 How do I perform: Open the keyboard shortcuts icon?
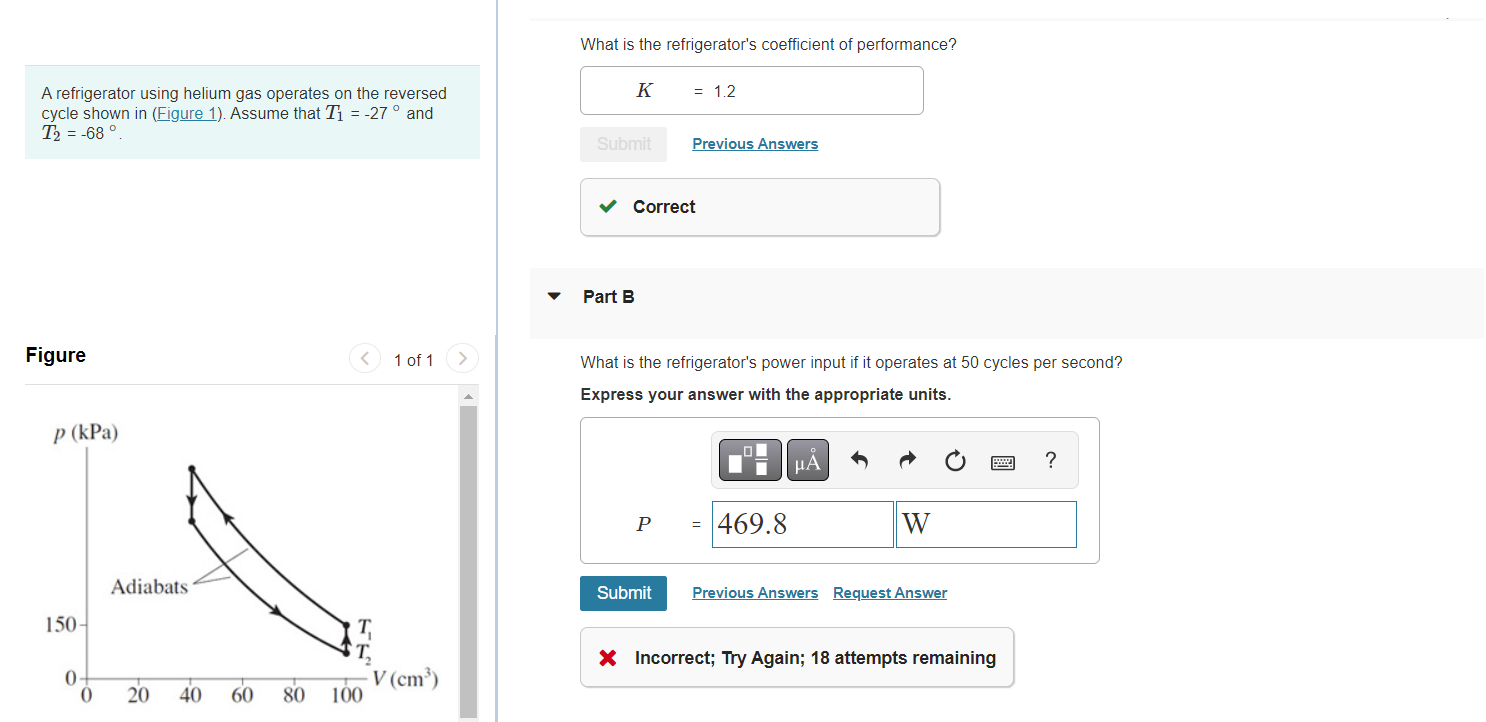click(1002, 461)
